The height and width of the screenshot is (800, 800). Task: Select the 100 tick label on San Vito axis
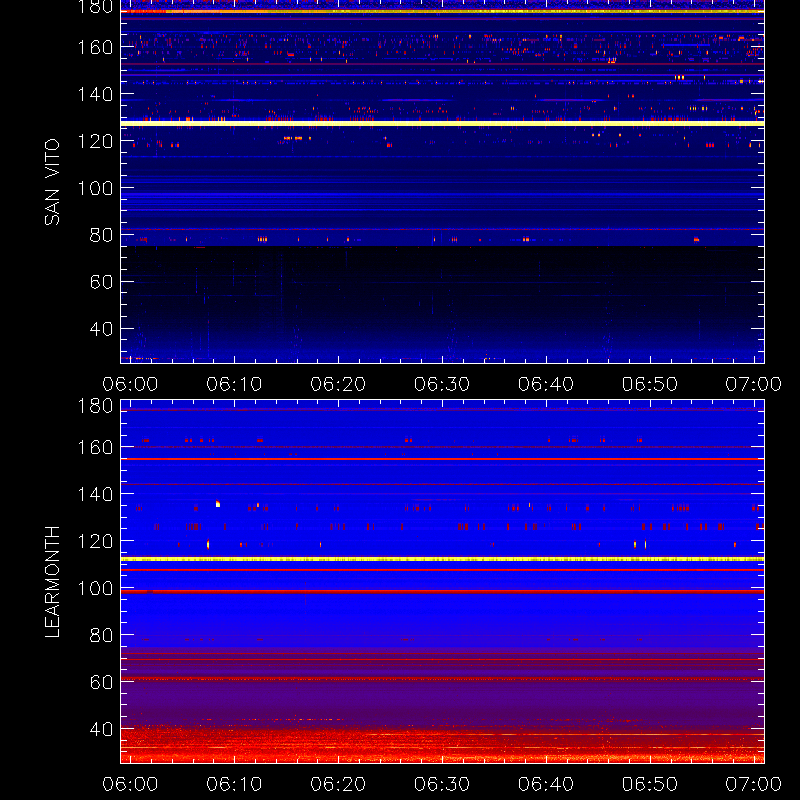pos(95,188)
